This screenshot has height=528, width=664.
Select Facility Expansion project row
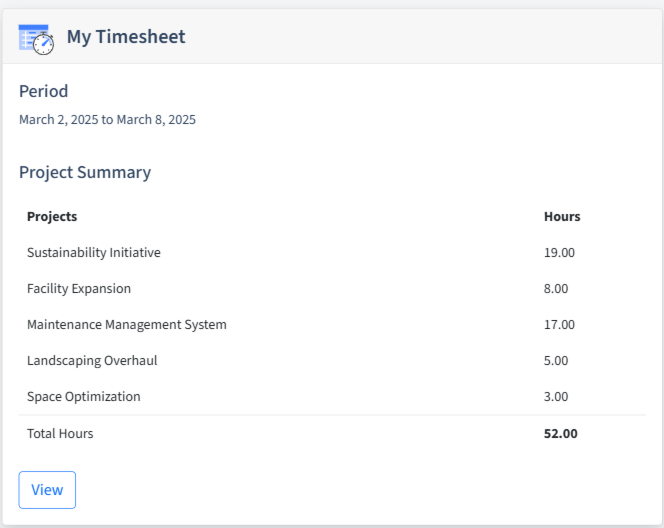point(332,288)
